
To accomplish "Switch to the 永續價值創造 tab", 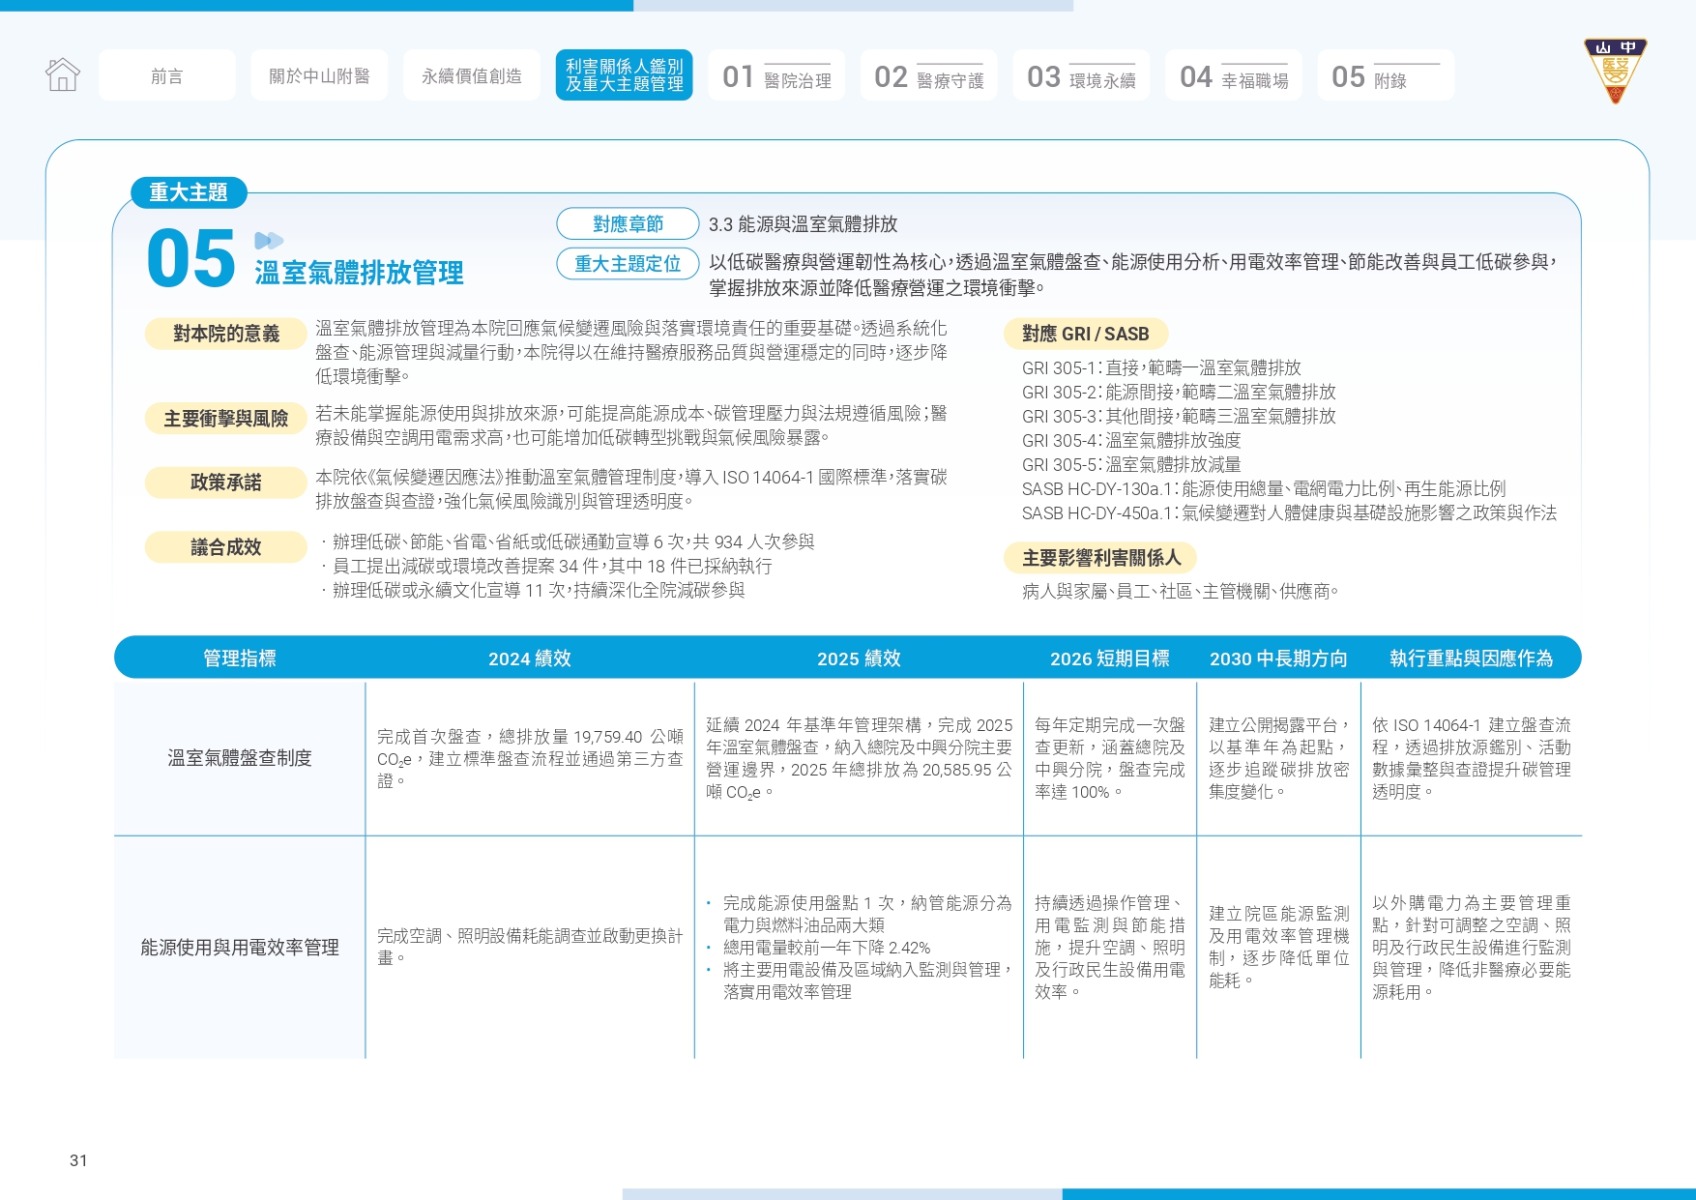I will 472,76.
